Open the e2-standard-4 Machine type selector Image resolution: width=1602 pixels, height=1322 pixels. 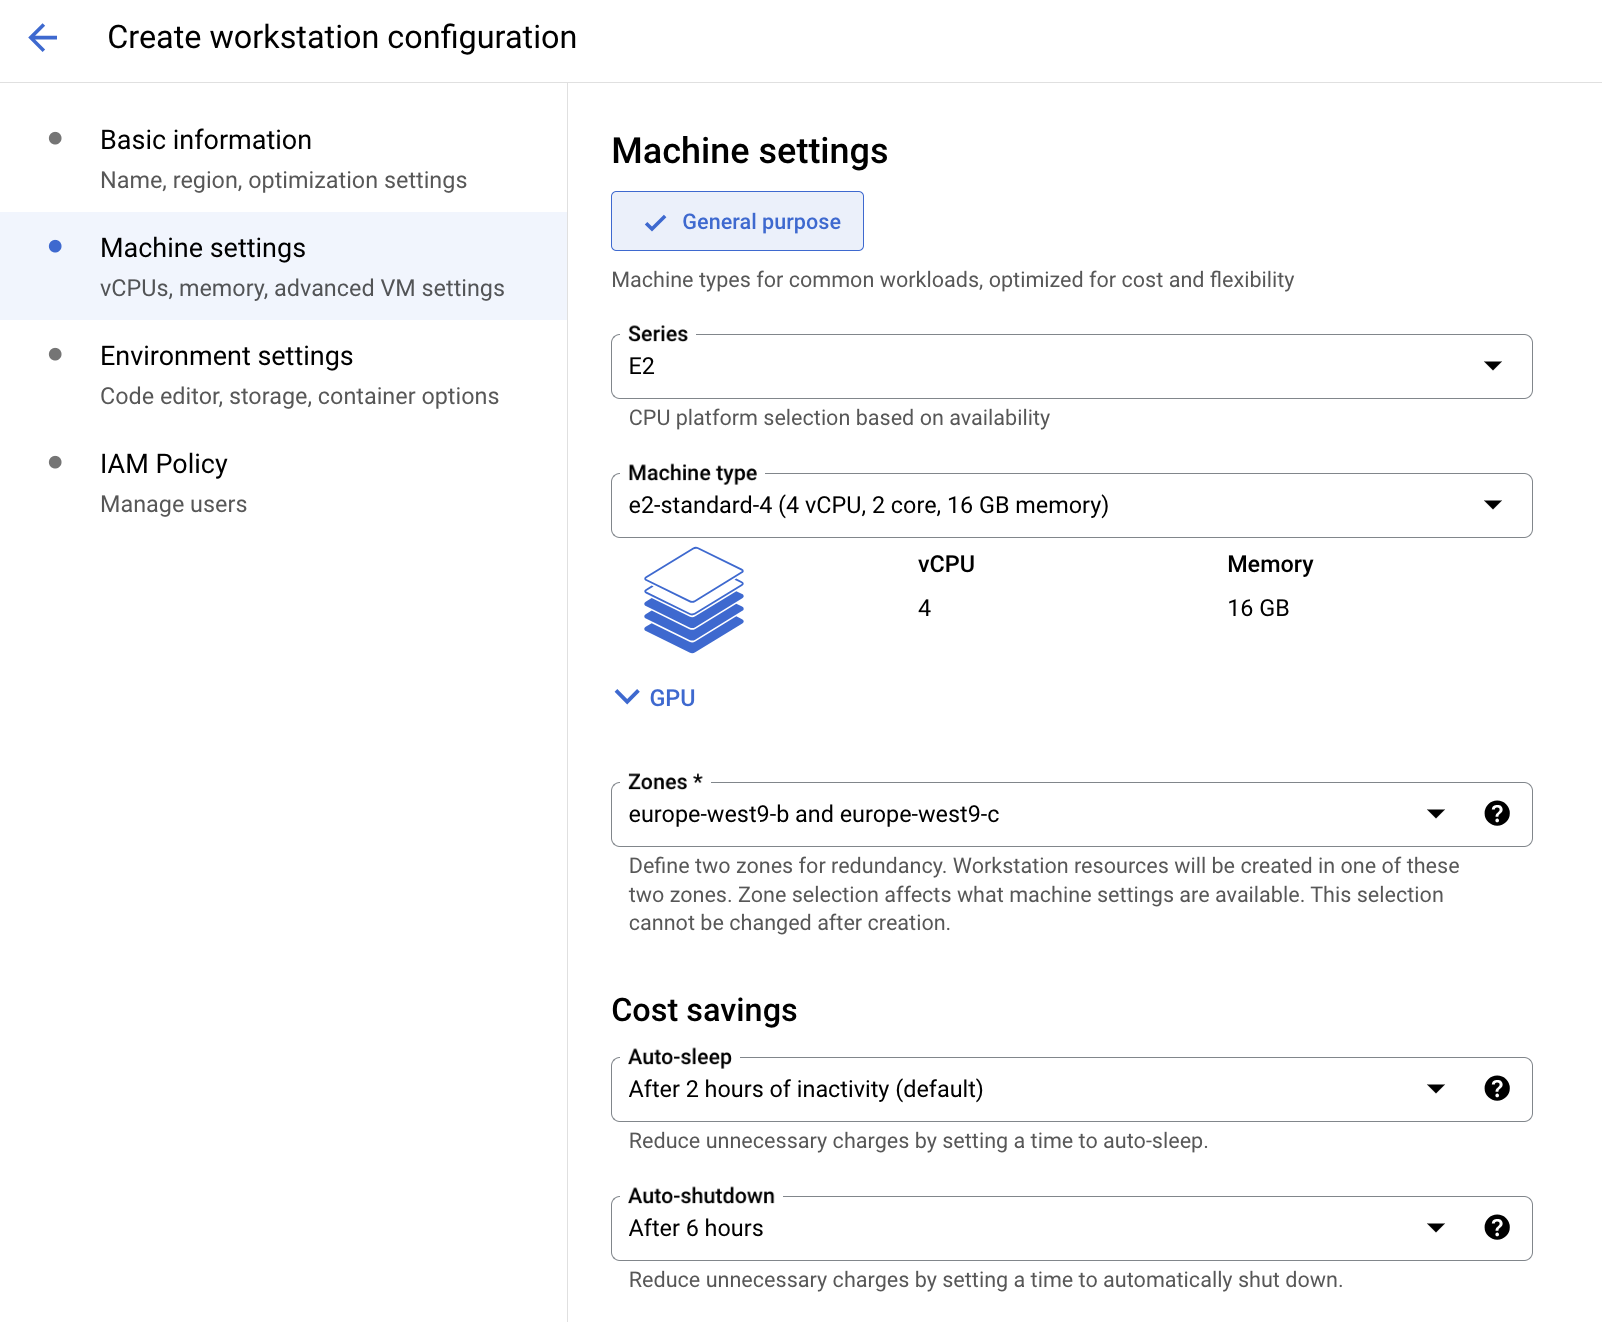point(1050,505)
